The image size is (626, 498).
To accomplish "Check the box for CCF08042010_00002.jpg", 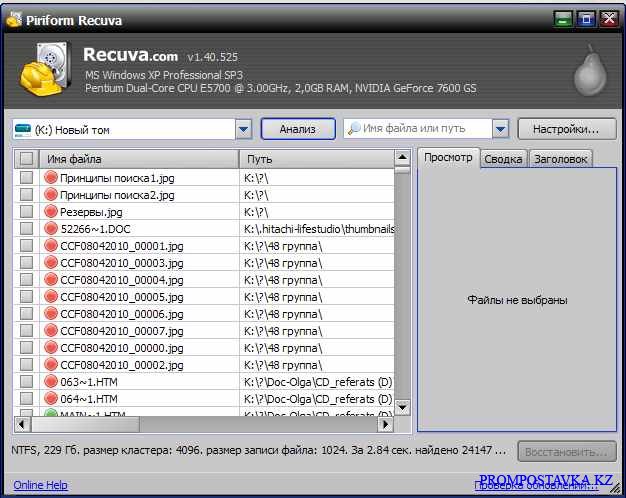I will (26, 364).
